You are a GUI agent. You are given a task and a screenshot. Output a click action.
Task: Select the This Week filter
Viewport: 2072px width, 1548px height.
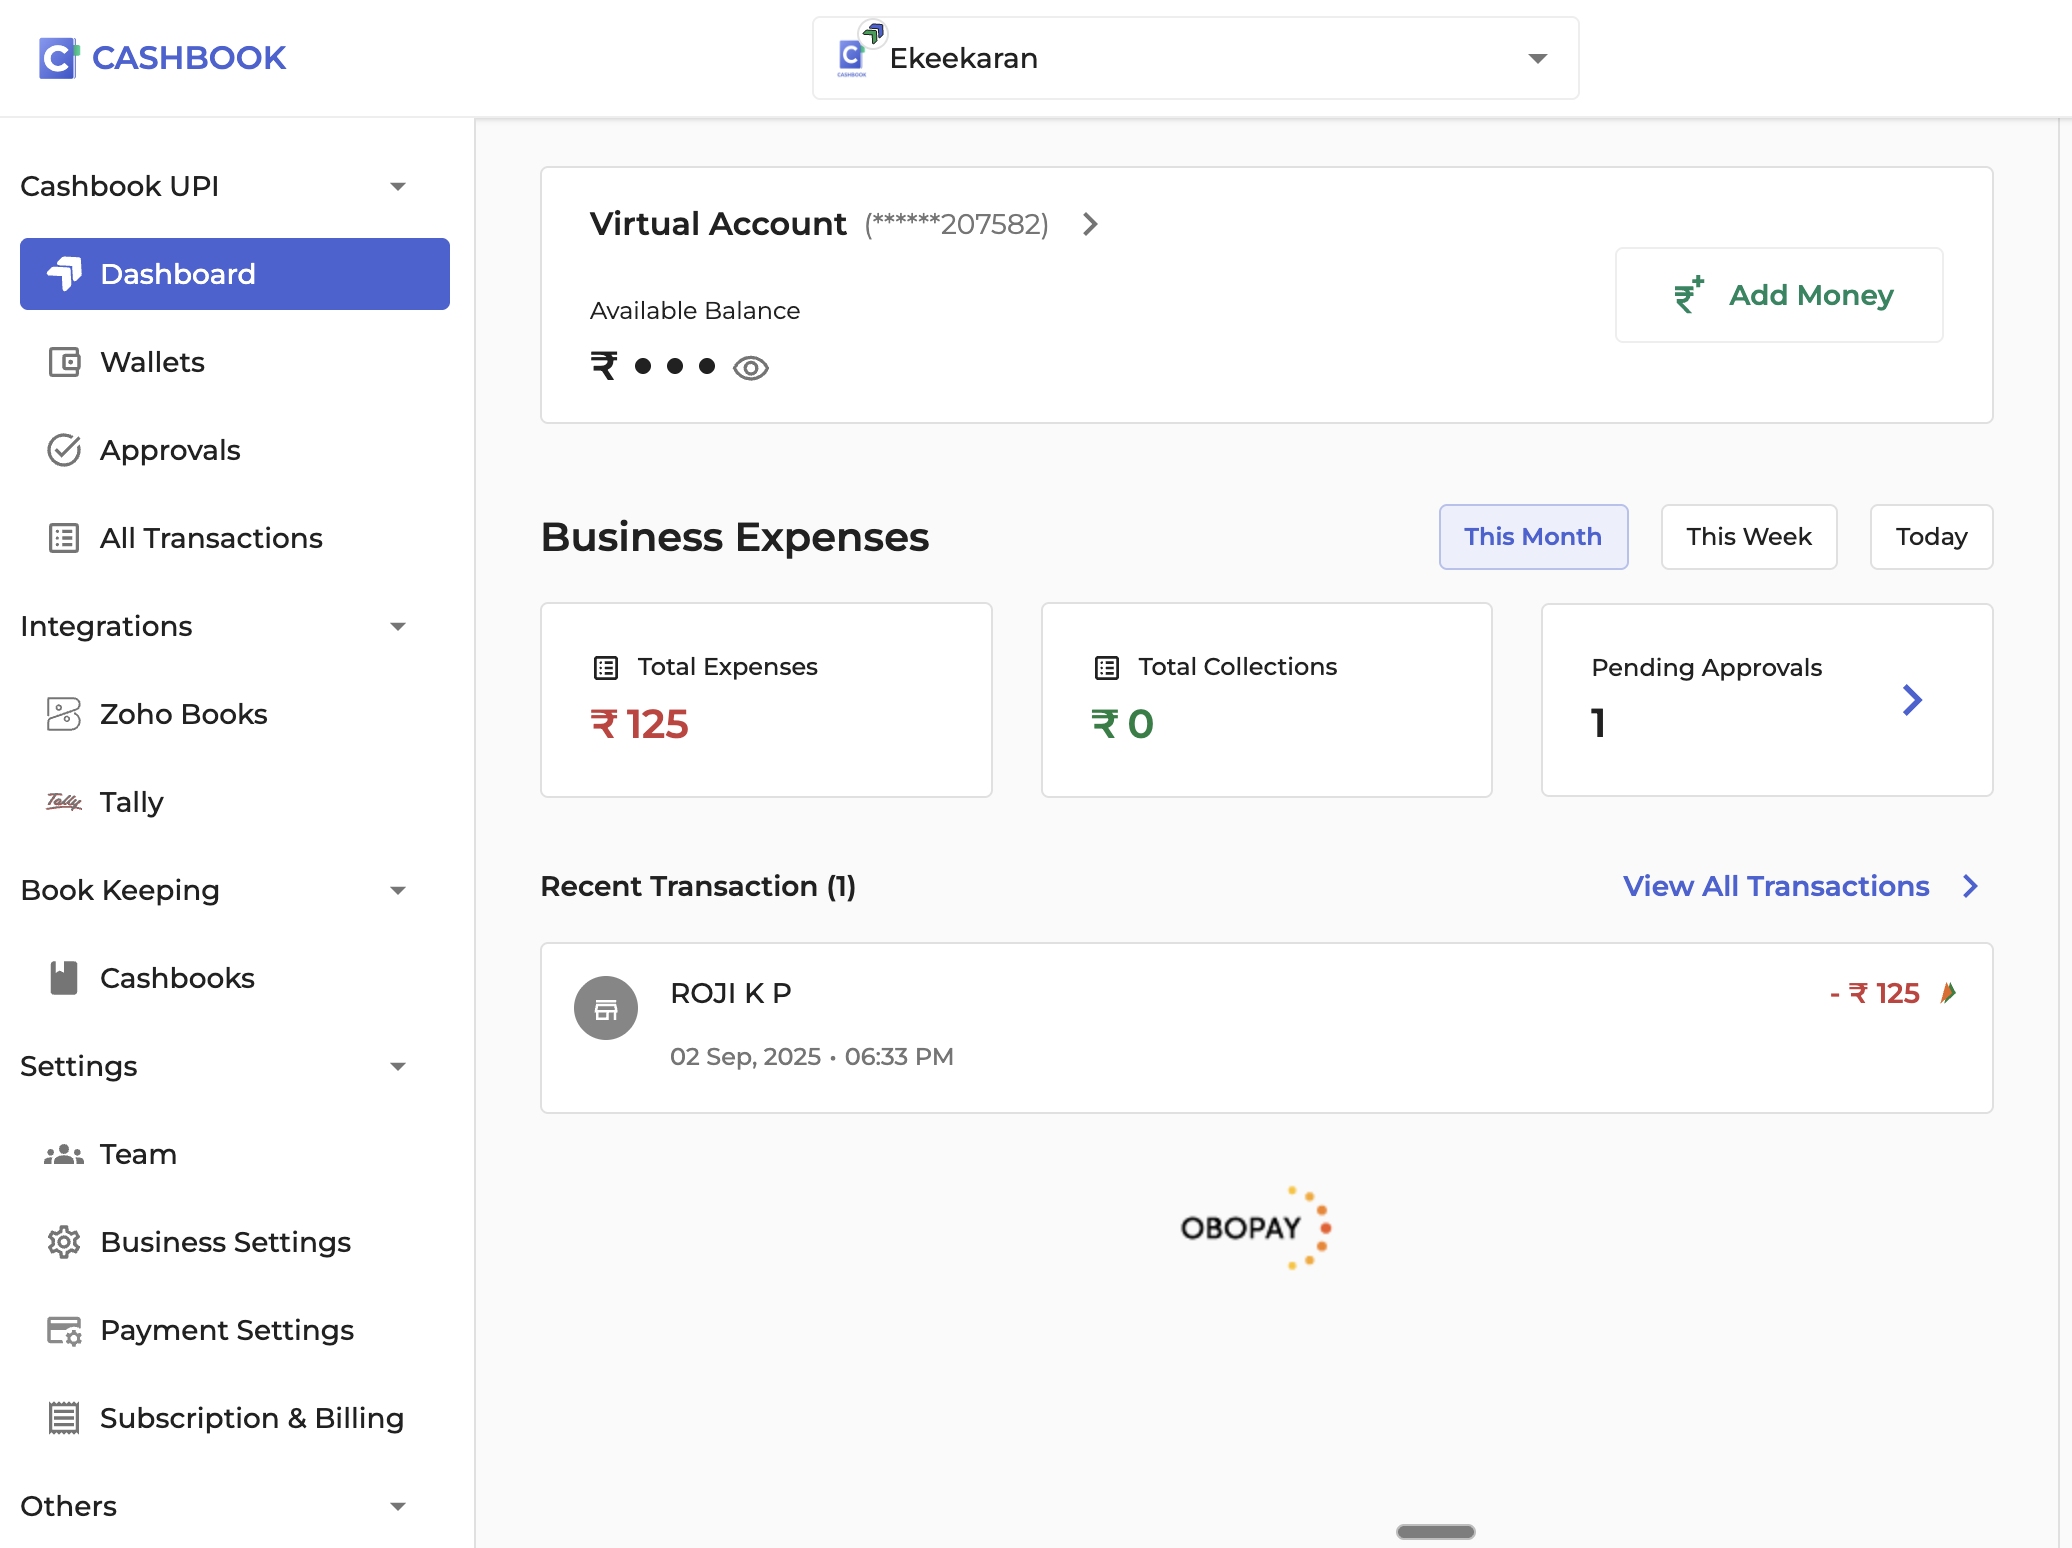1749,537
